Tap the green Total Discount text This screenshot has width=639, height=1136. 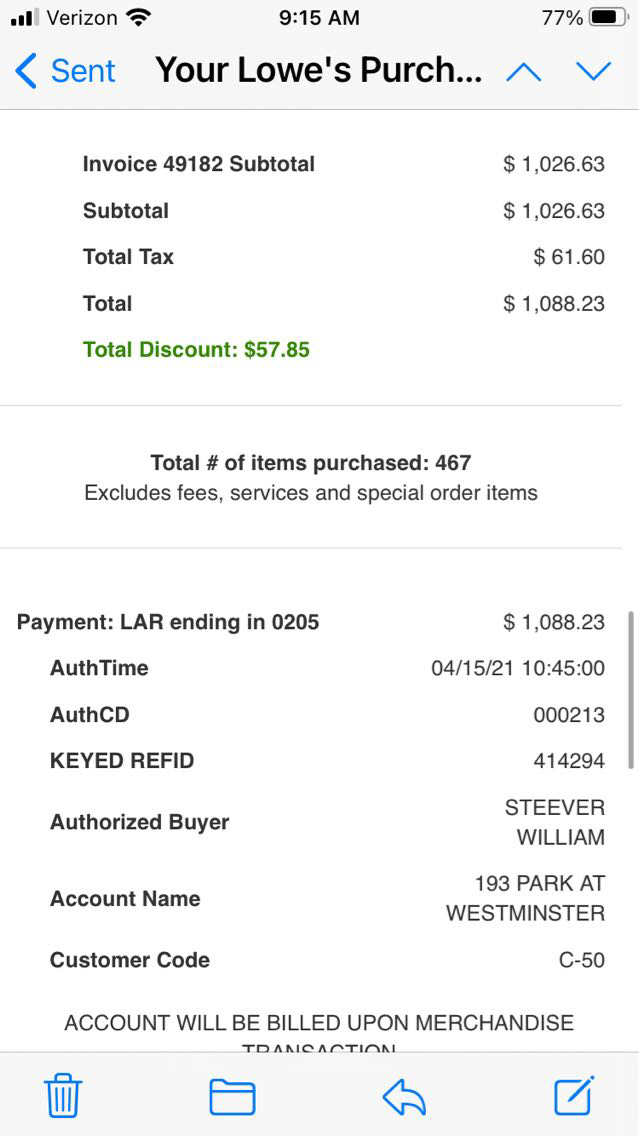pyautogui.click(x=196, y=350)
